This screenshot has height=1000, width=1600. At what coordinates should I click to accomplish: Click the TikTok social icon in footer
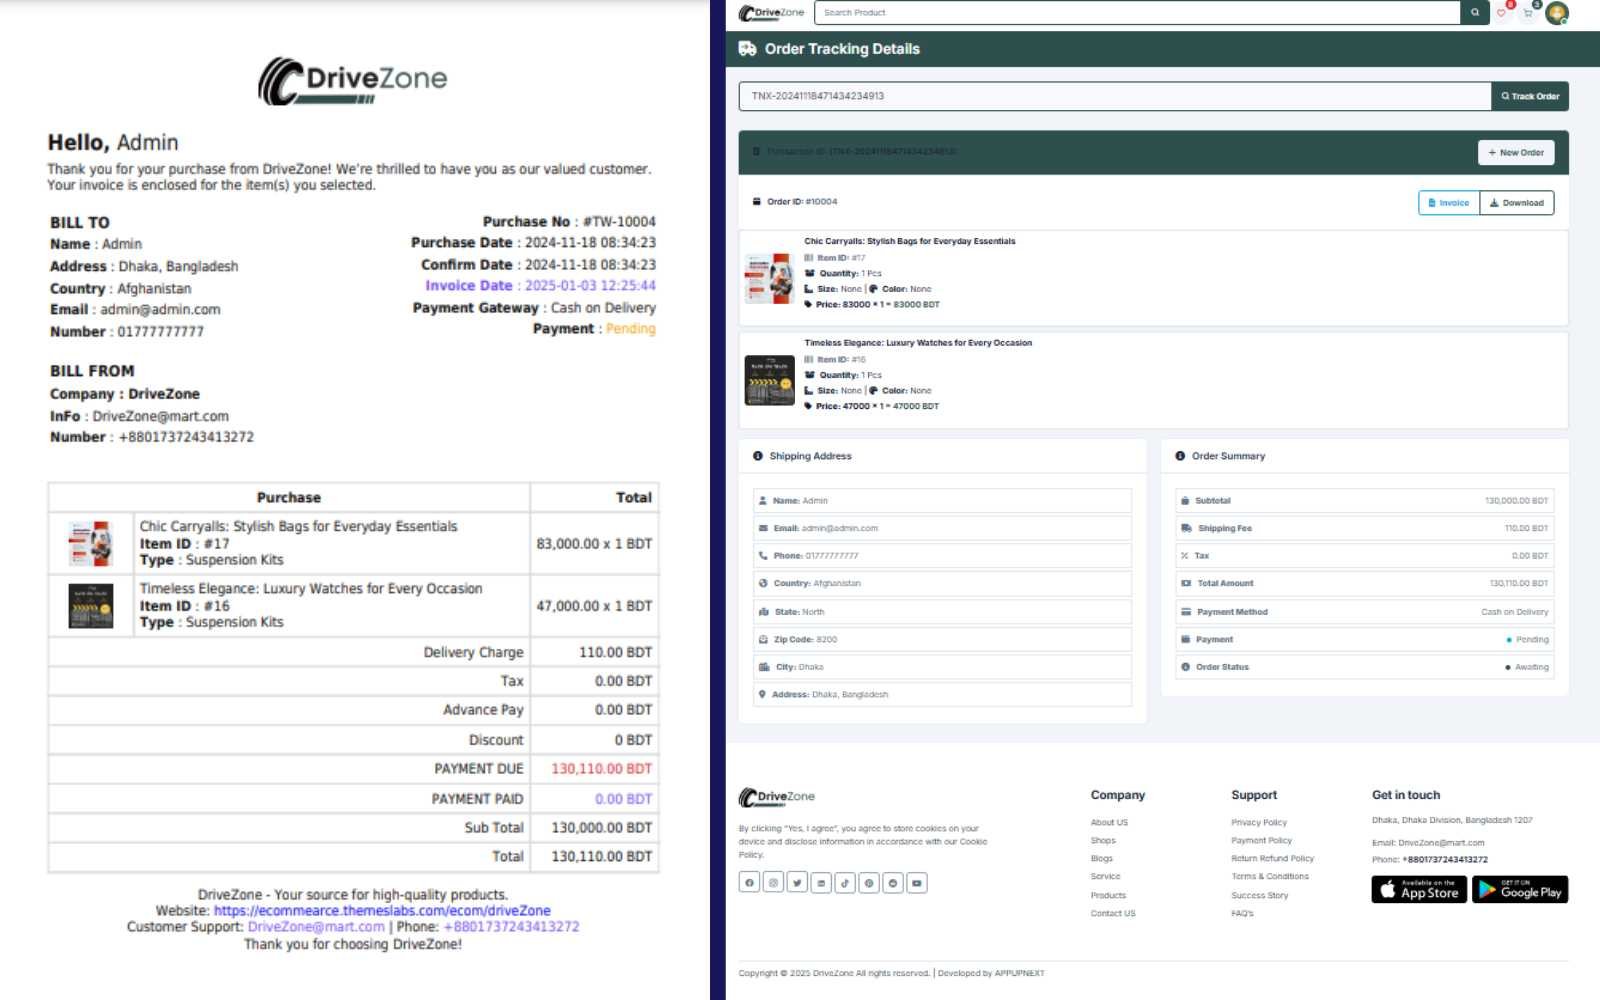point(845,882)
